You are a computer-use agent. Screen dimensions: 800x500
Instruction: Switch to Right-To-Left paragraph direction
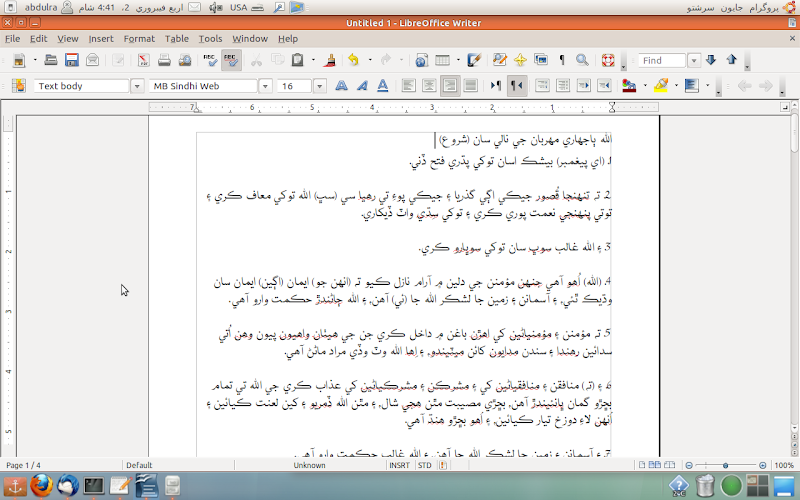click(x=517, y=86)
